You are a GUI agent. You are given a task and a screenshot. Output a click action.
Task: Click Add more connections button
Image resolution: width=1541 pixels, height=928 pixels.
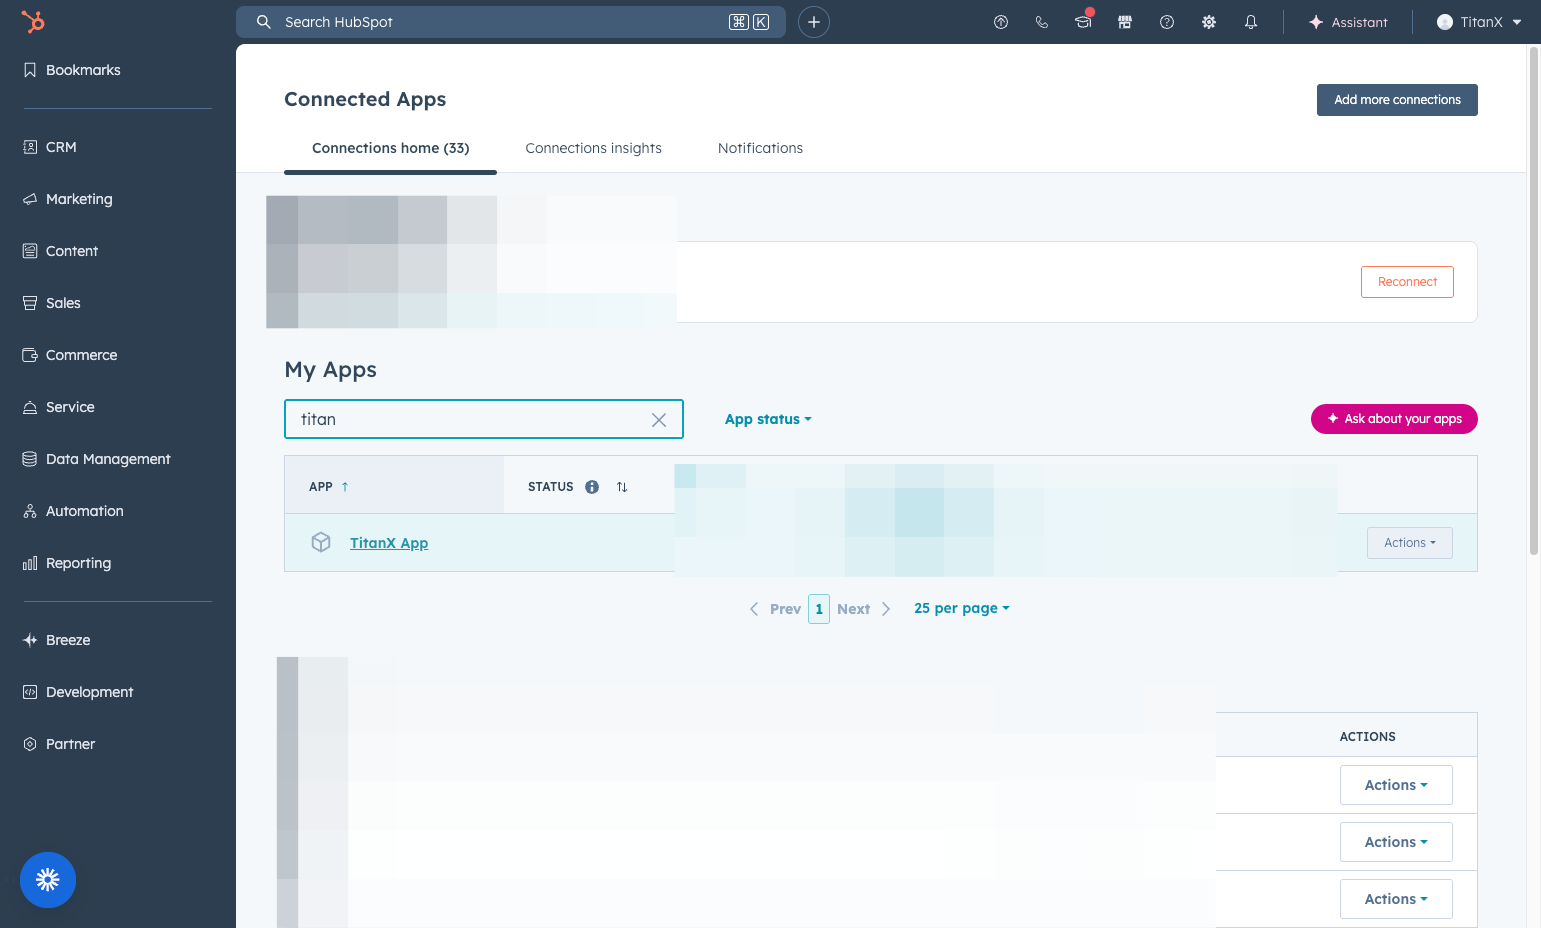point(1397,100)
